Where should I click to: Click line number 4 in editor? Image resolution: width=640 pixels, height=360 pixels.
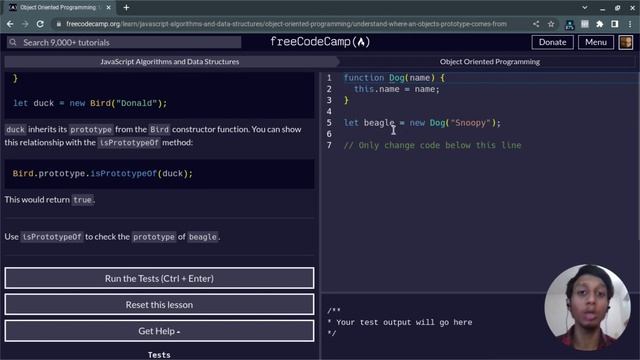click(329, 111)
